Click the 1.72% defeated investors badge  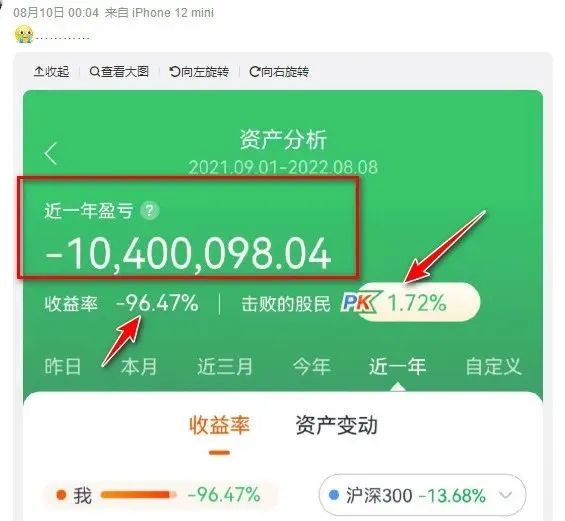tap(420, 302)
